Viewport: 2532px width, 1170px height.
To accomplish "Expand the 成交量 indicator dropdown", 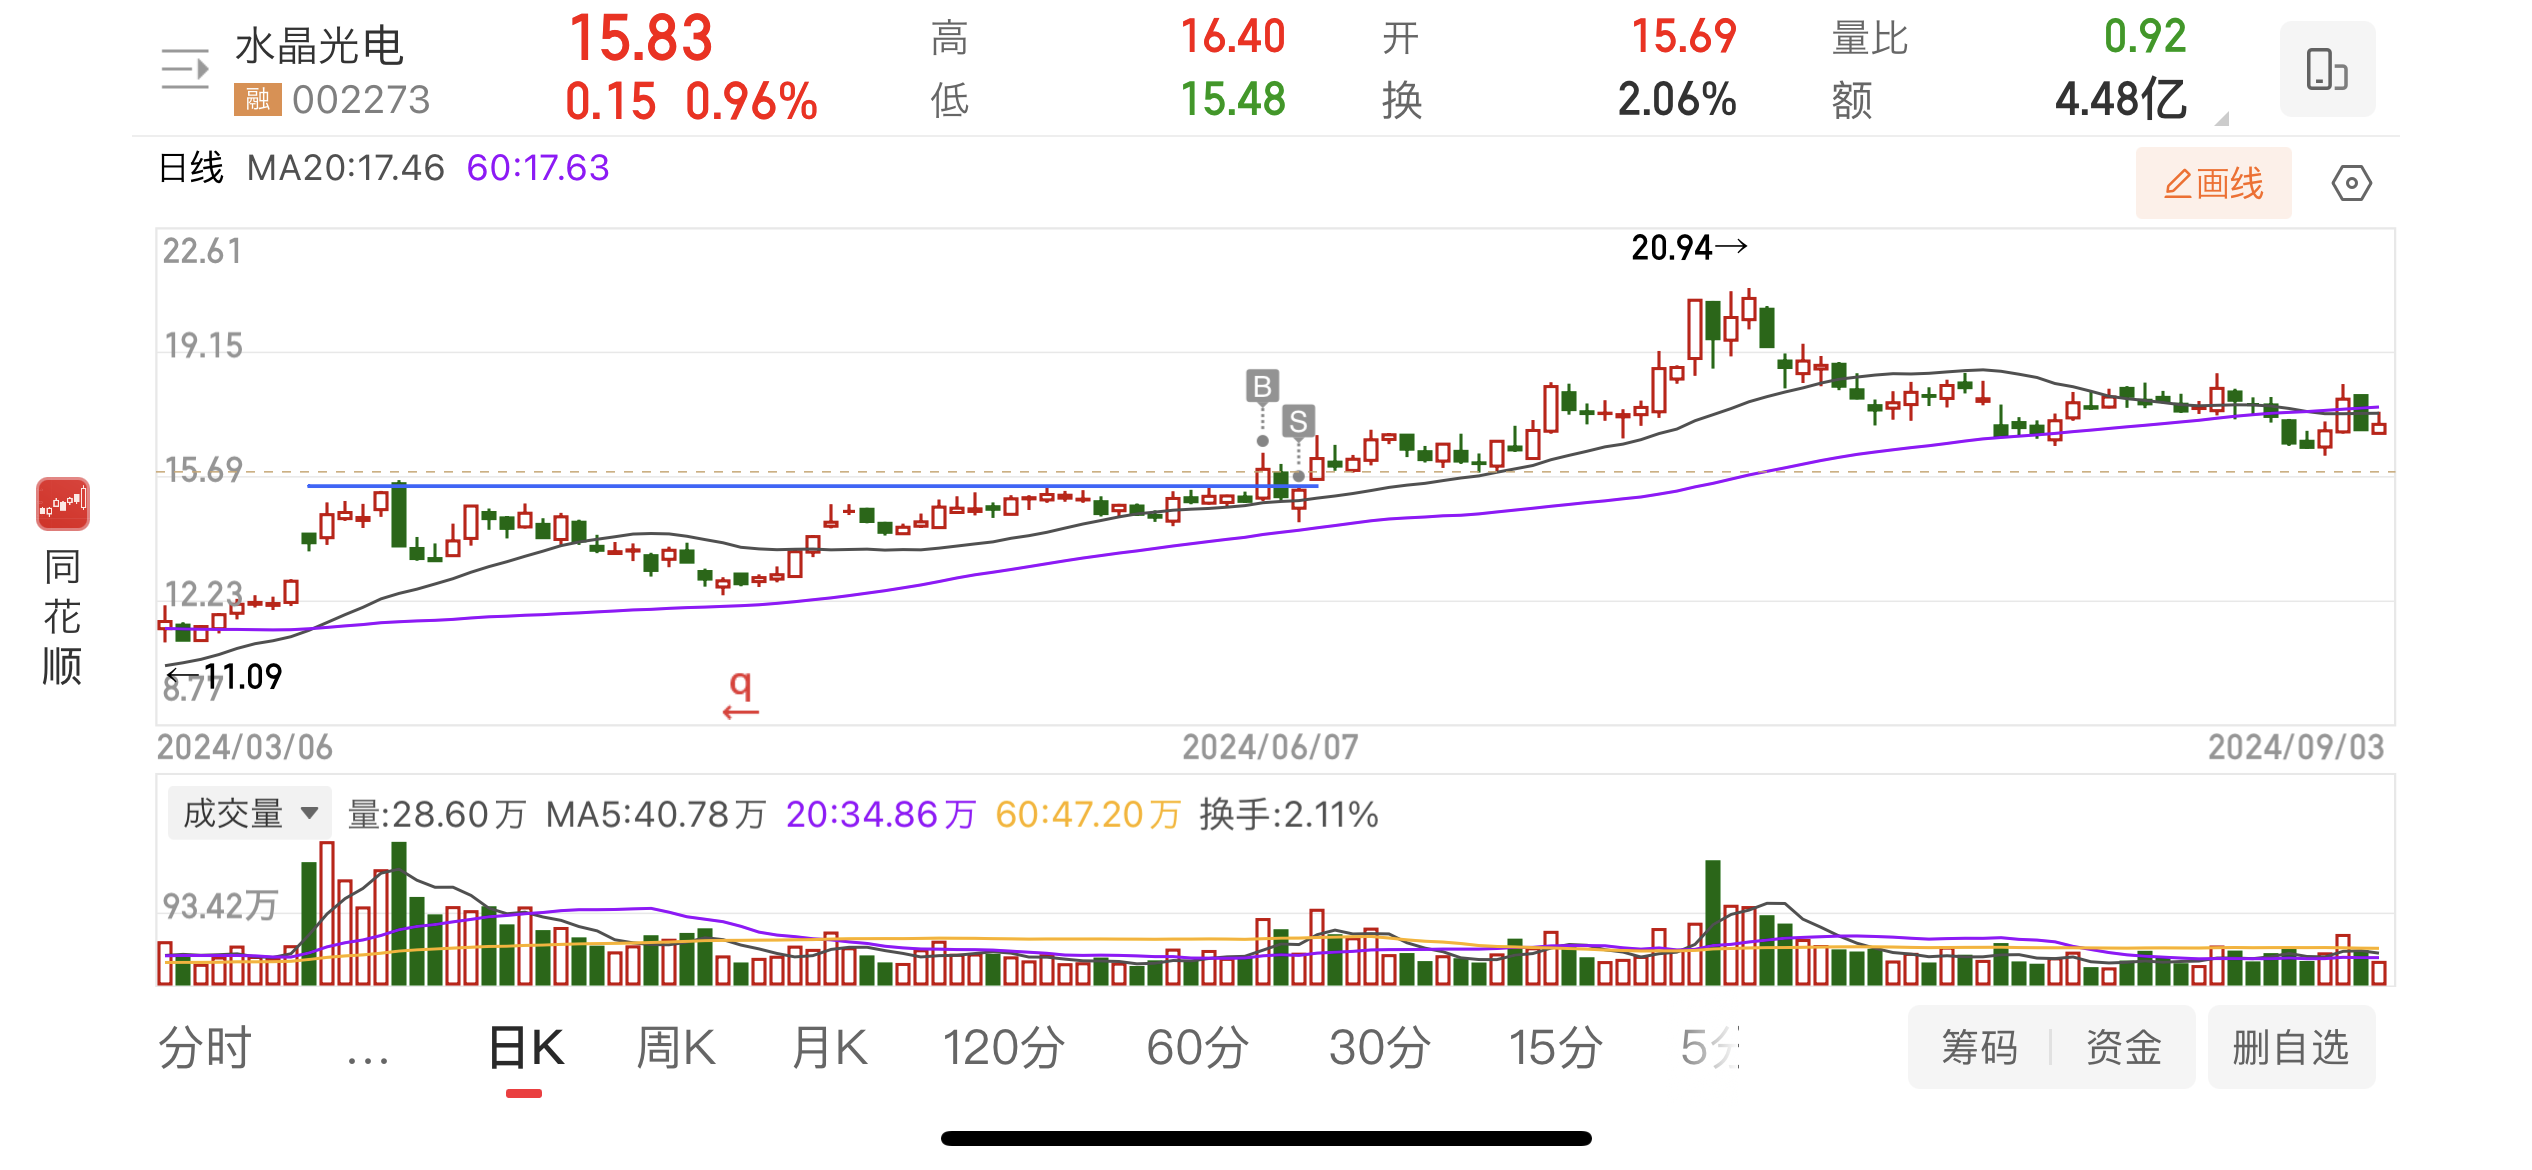I will (250, 813).
